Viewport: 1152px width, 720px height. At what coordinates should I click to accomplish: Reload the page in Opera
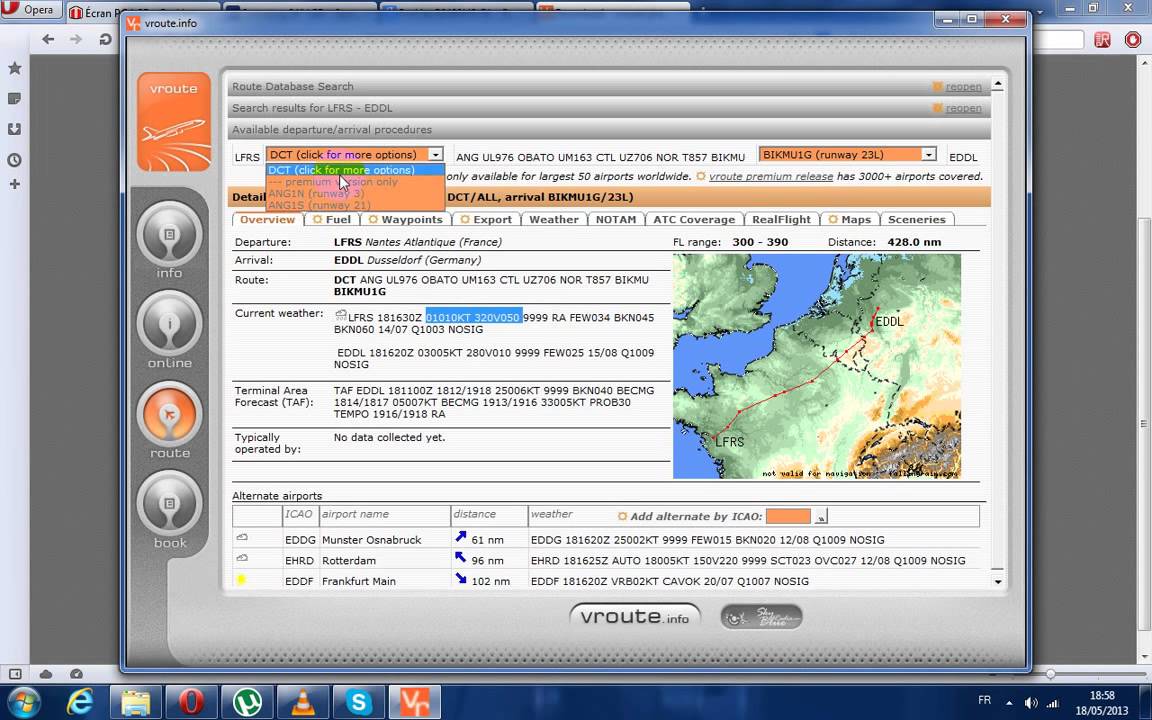pyautogui.click(x=104, y=39)
